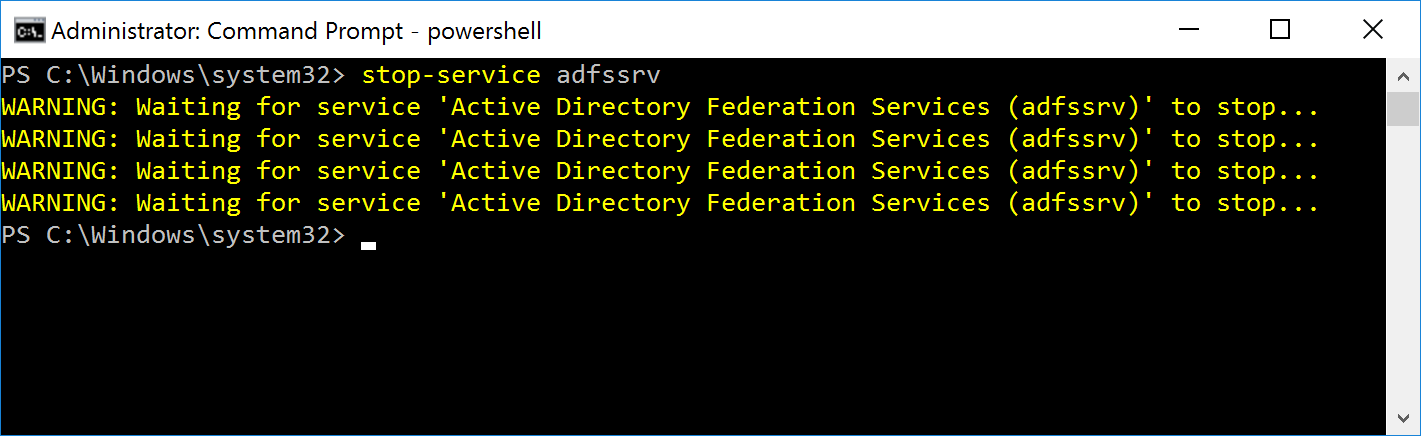
Task: Minimize the Command Prompt window
Action: click(1188, 30)
